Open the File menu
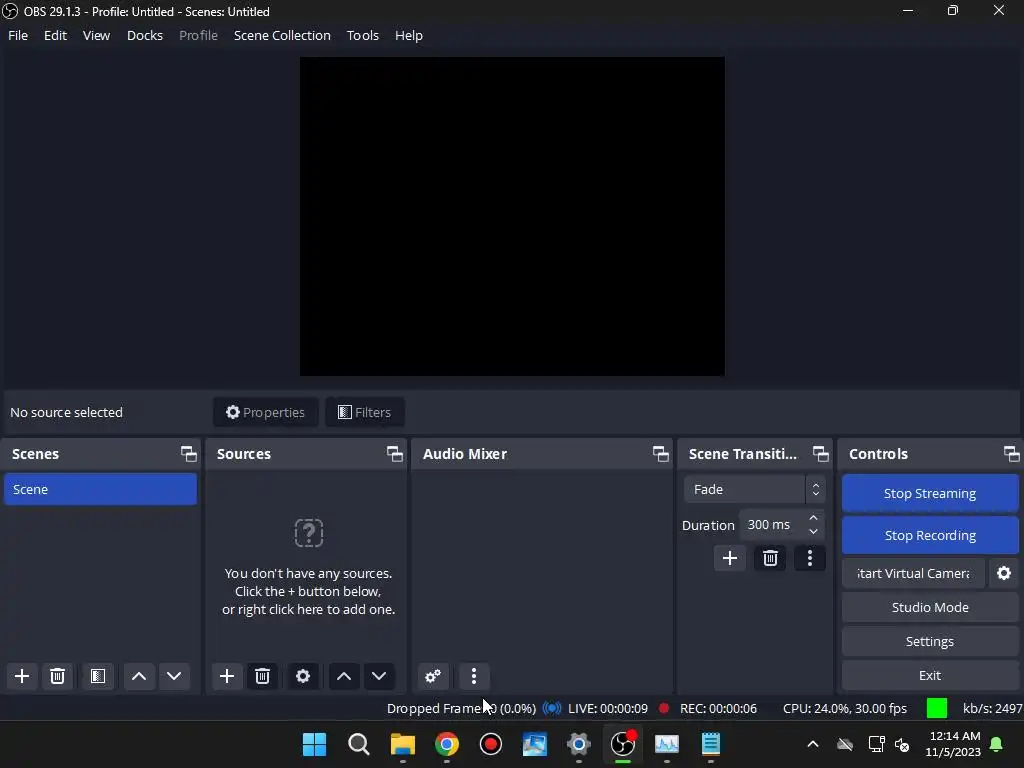1024x768 pixels. [x=18, y=35]
